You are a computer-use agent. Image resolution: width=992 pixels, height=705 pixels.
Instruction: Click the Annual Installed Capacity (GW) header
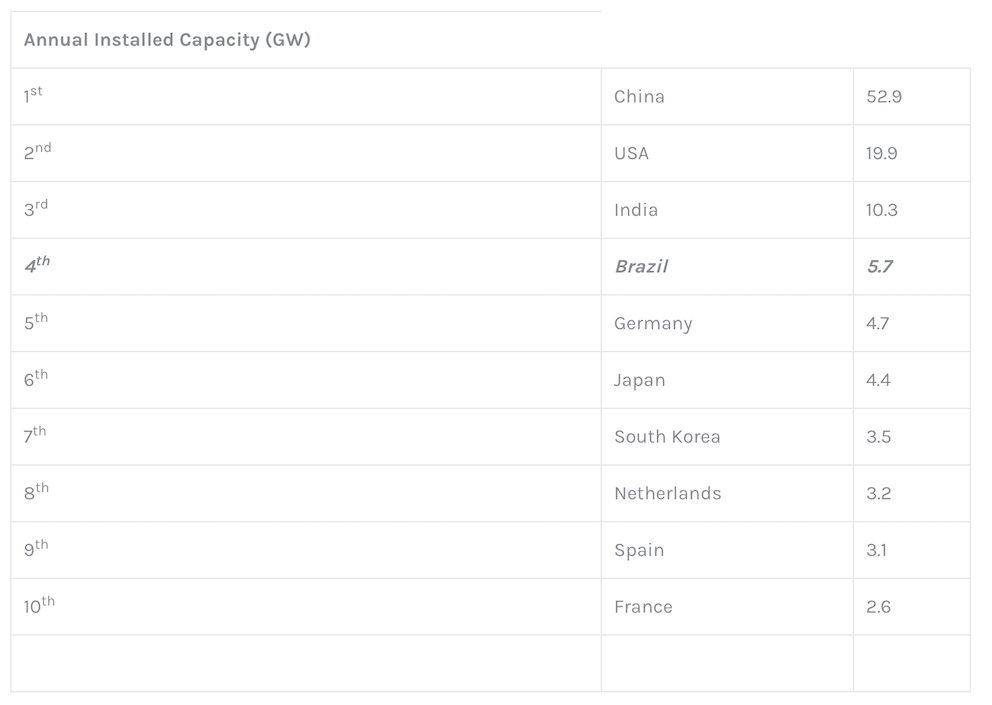(x=167, y=40)
